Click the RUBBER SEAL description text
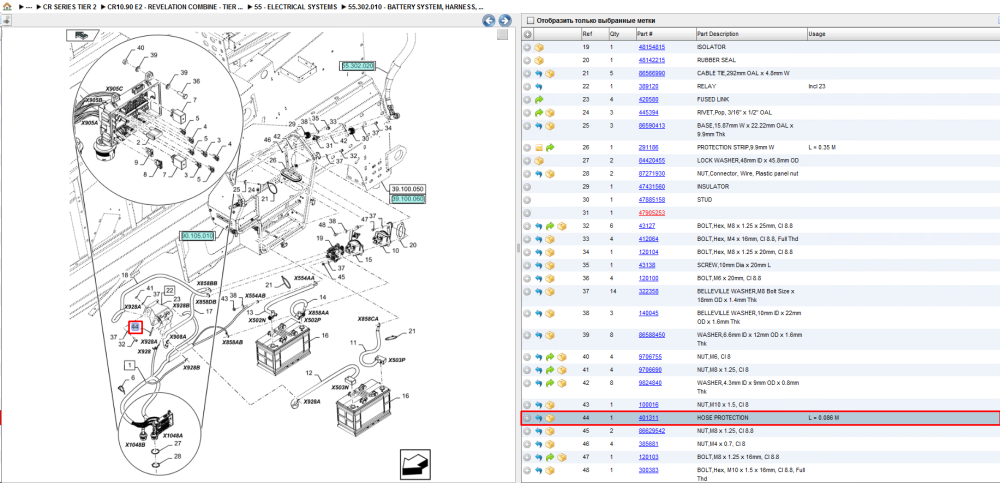This screenshot has width=1000, height=483. click(716, 60)
